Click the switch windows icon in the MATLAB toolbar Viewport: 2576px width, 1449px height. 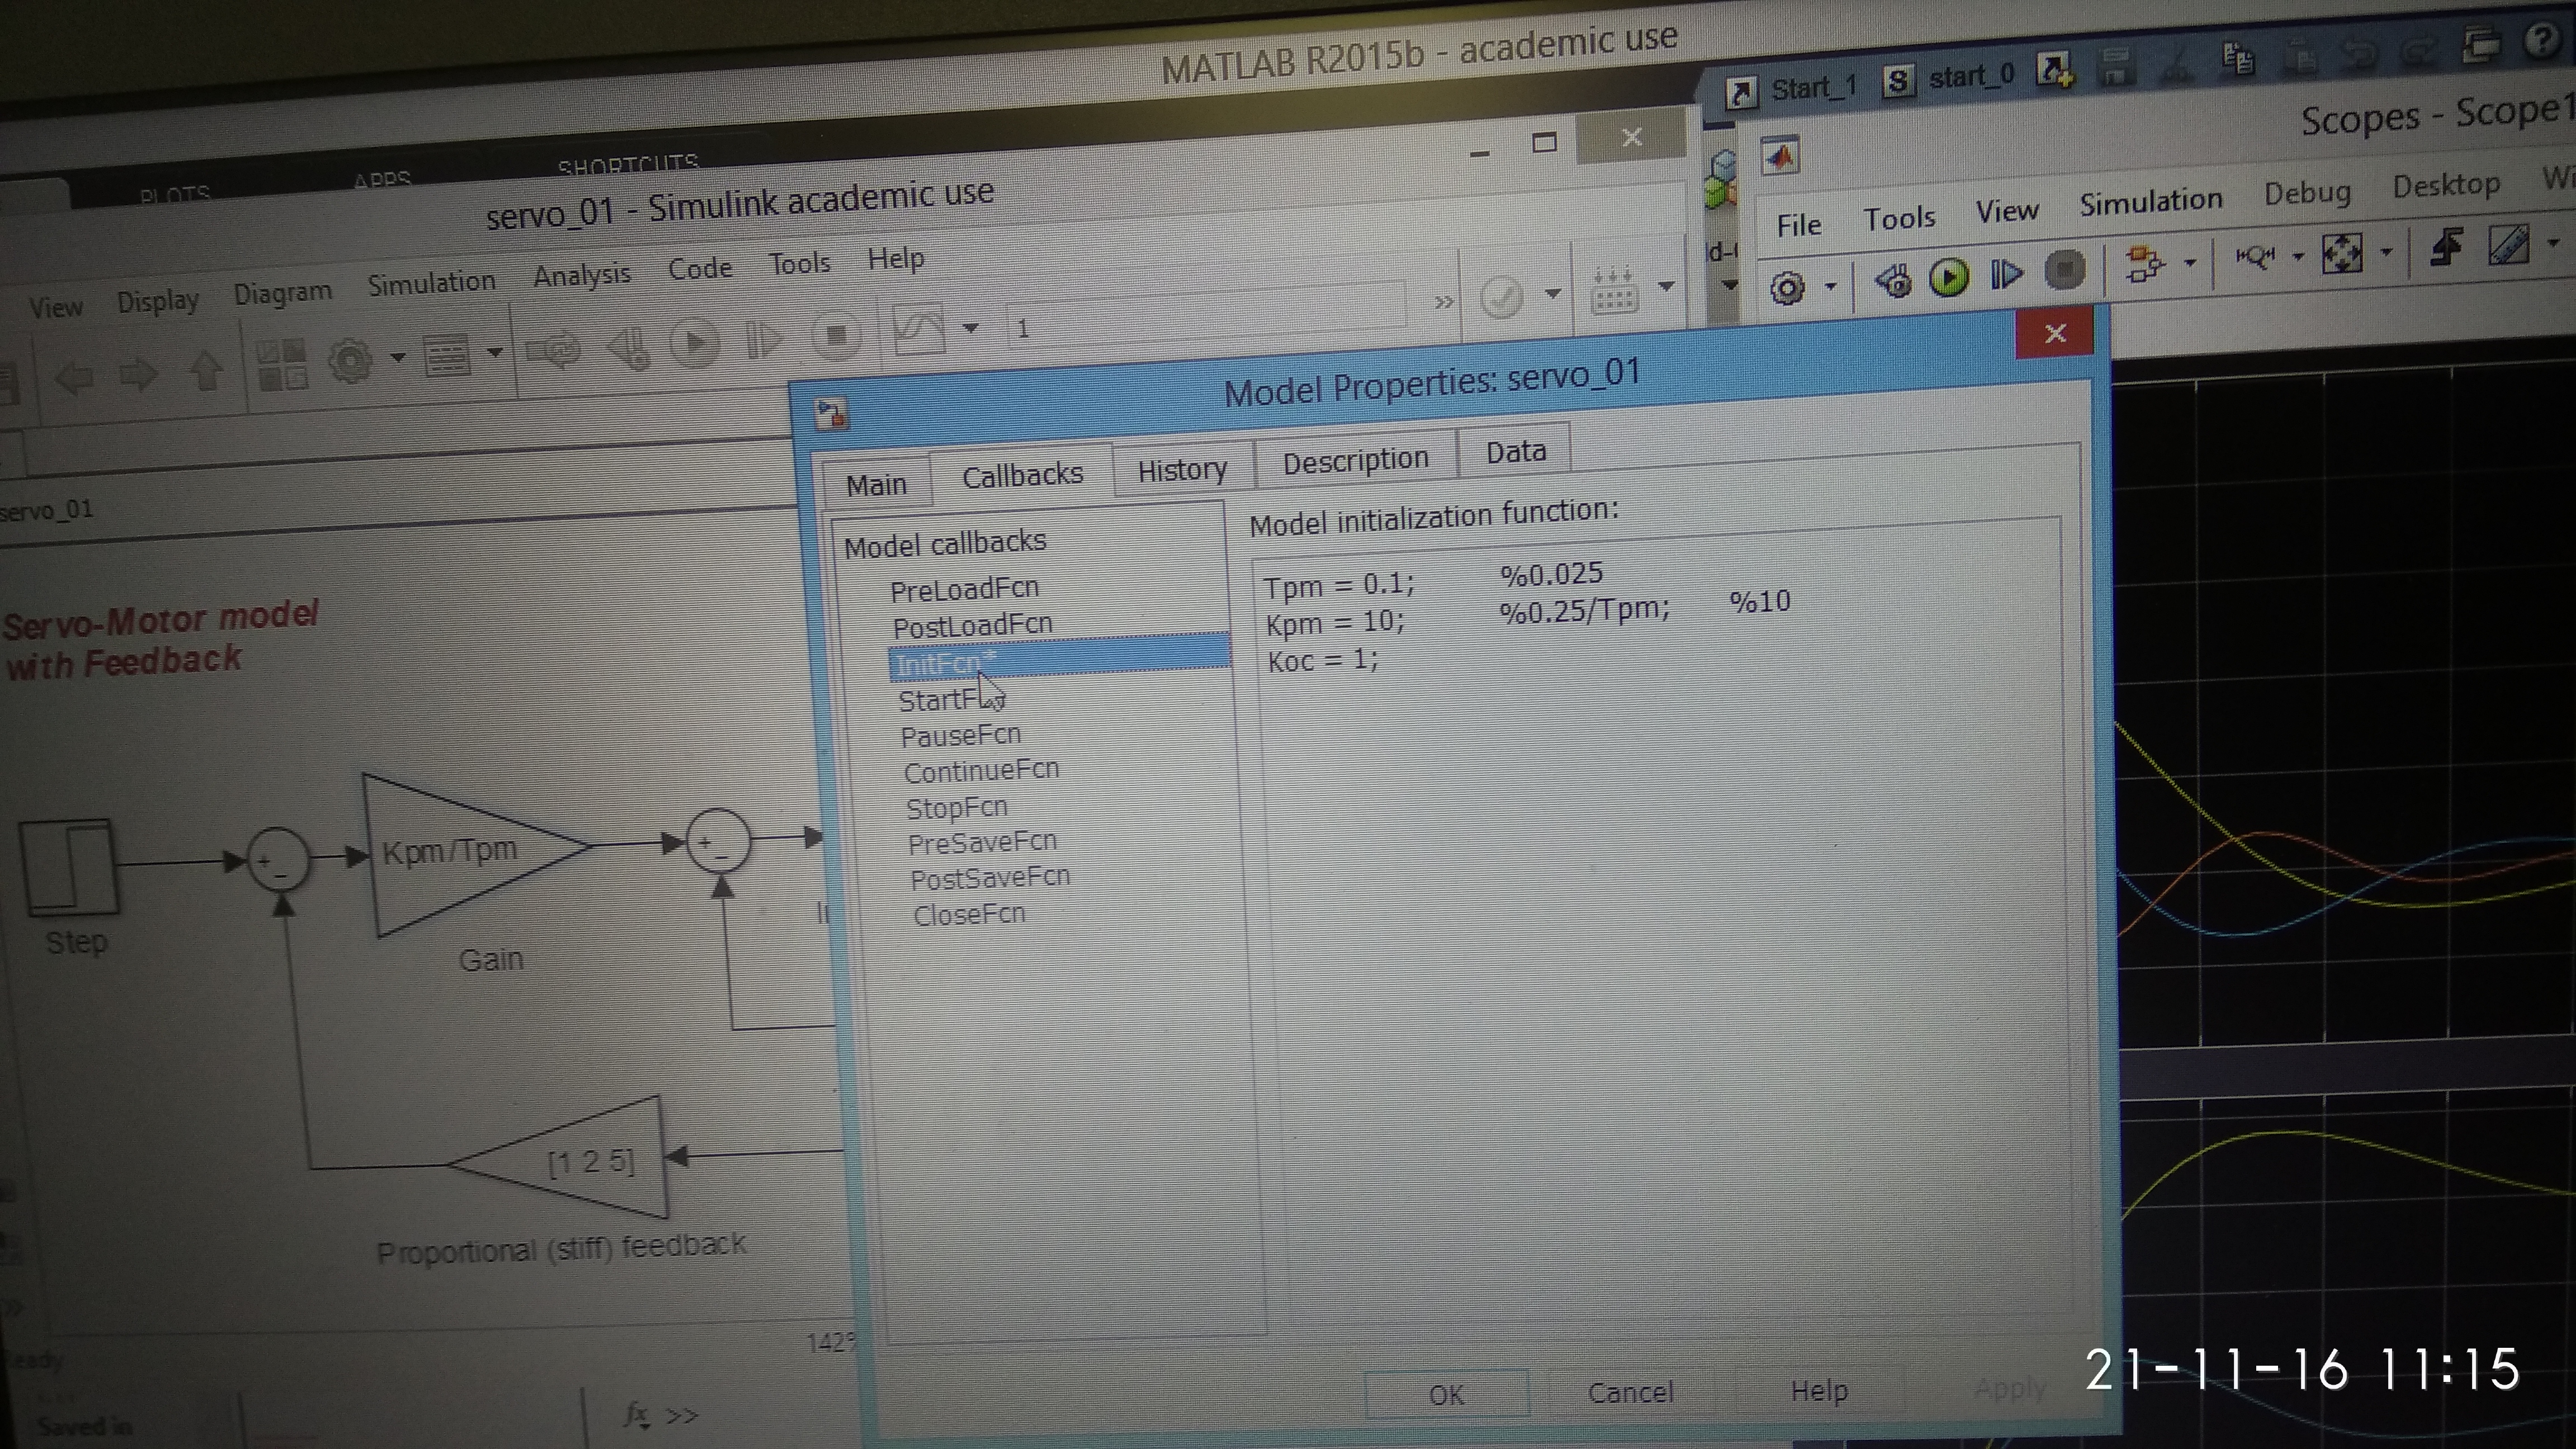coord(2482,44)
